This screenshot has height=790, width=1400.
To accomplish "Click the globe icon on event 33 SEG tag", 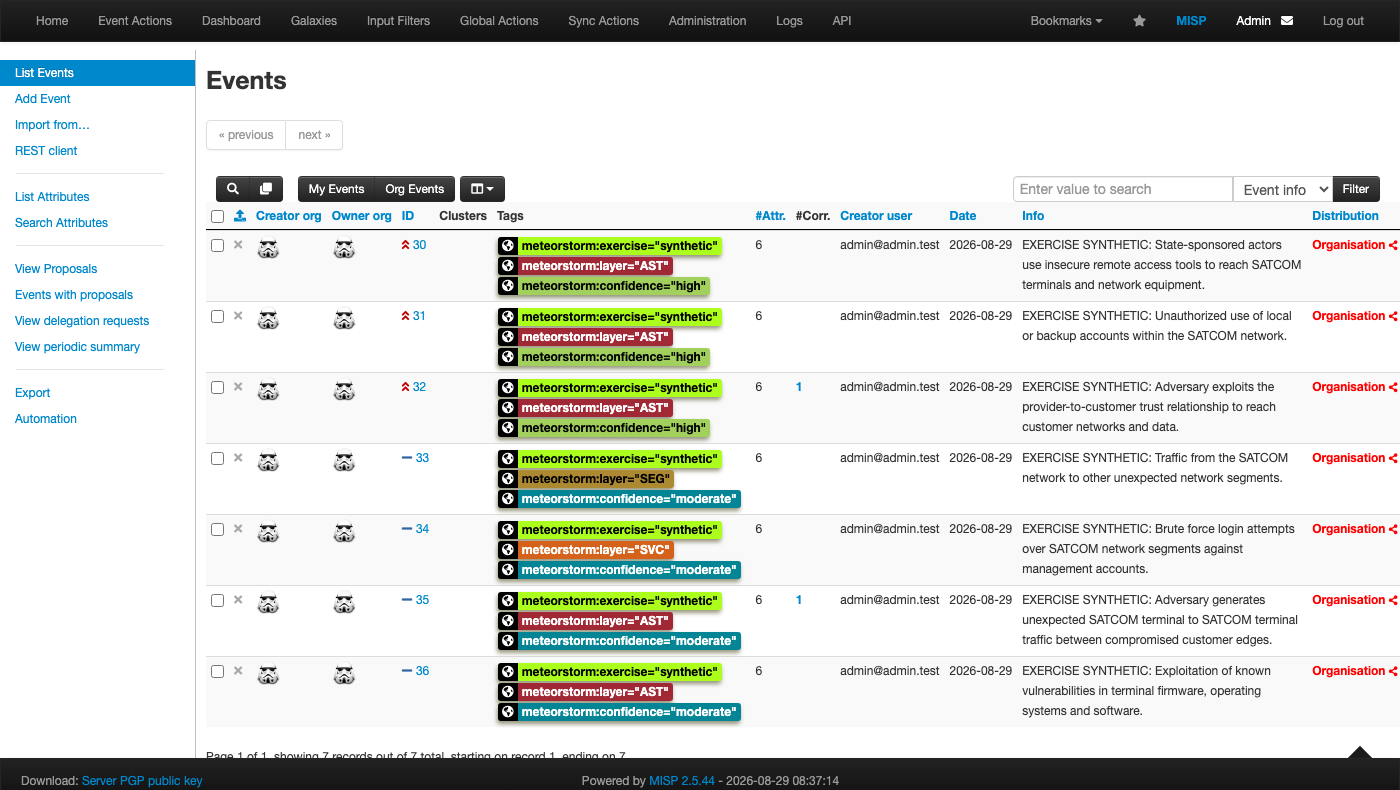I will point(508,479).
